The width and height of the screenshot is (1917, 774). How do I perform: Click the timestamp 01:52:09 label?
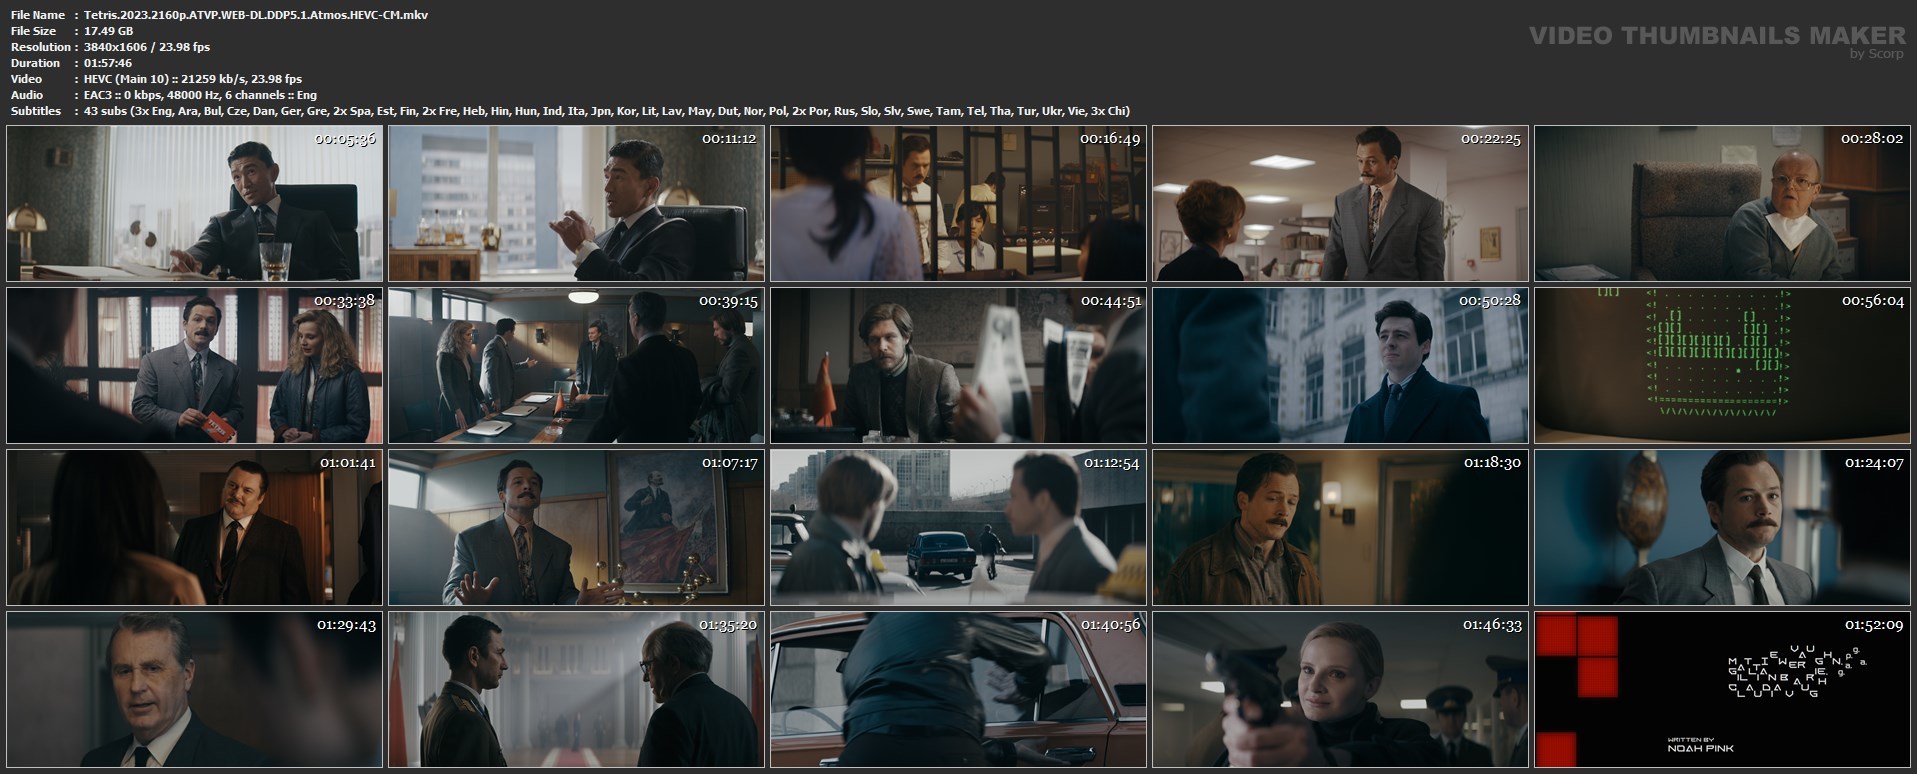click(x=1872, y=624)
